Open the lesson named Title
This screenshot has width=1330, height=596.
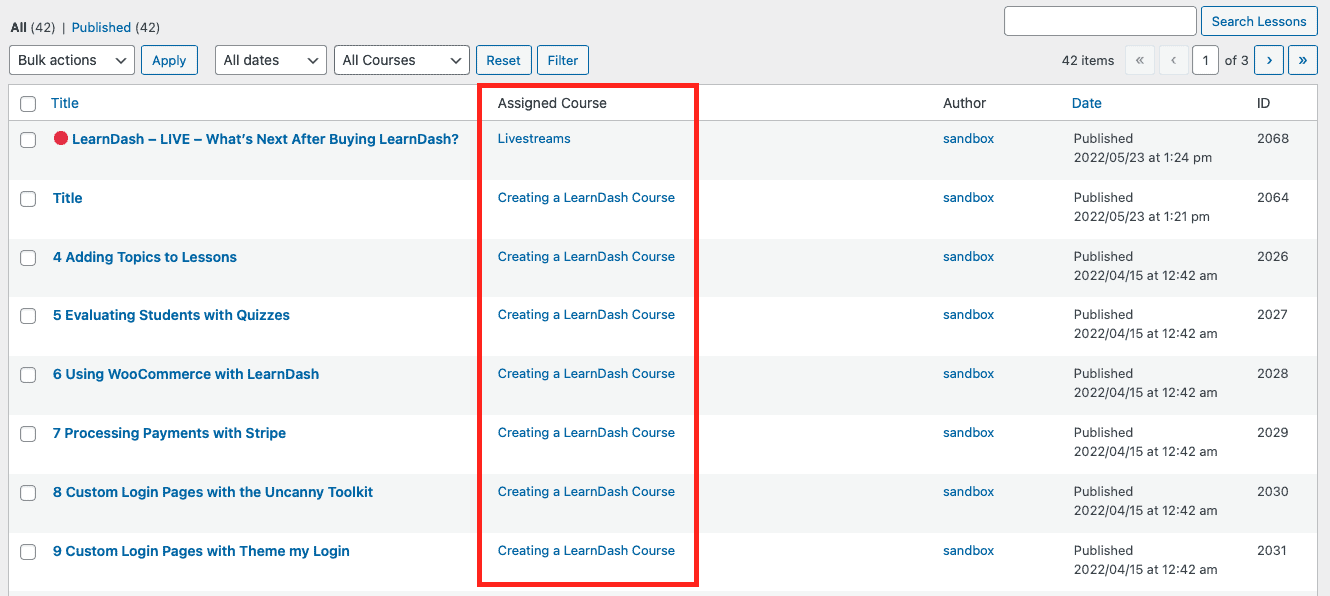point(68,198)
